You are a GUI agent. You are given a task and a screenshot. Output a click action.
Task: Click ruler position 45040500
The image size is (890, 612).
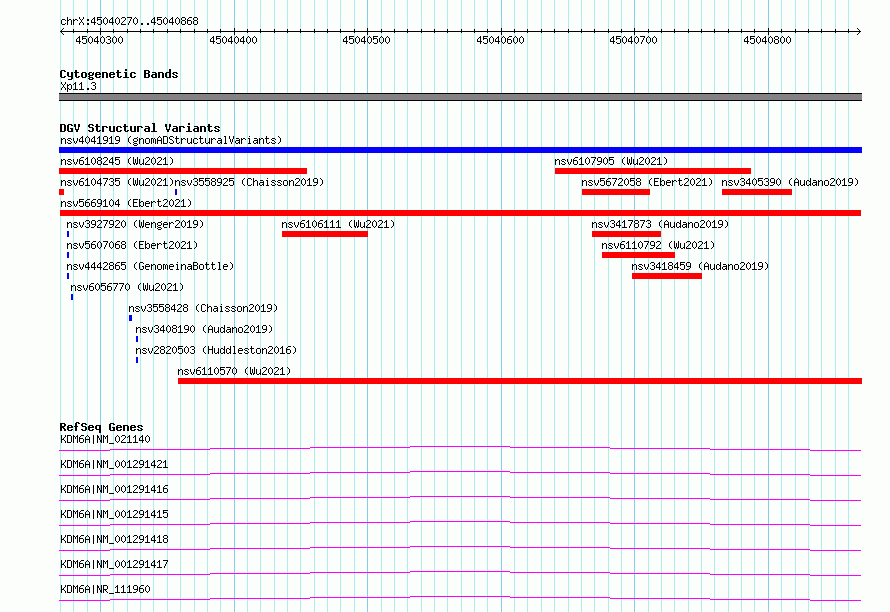367,40
